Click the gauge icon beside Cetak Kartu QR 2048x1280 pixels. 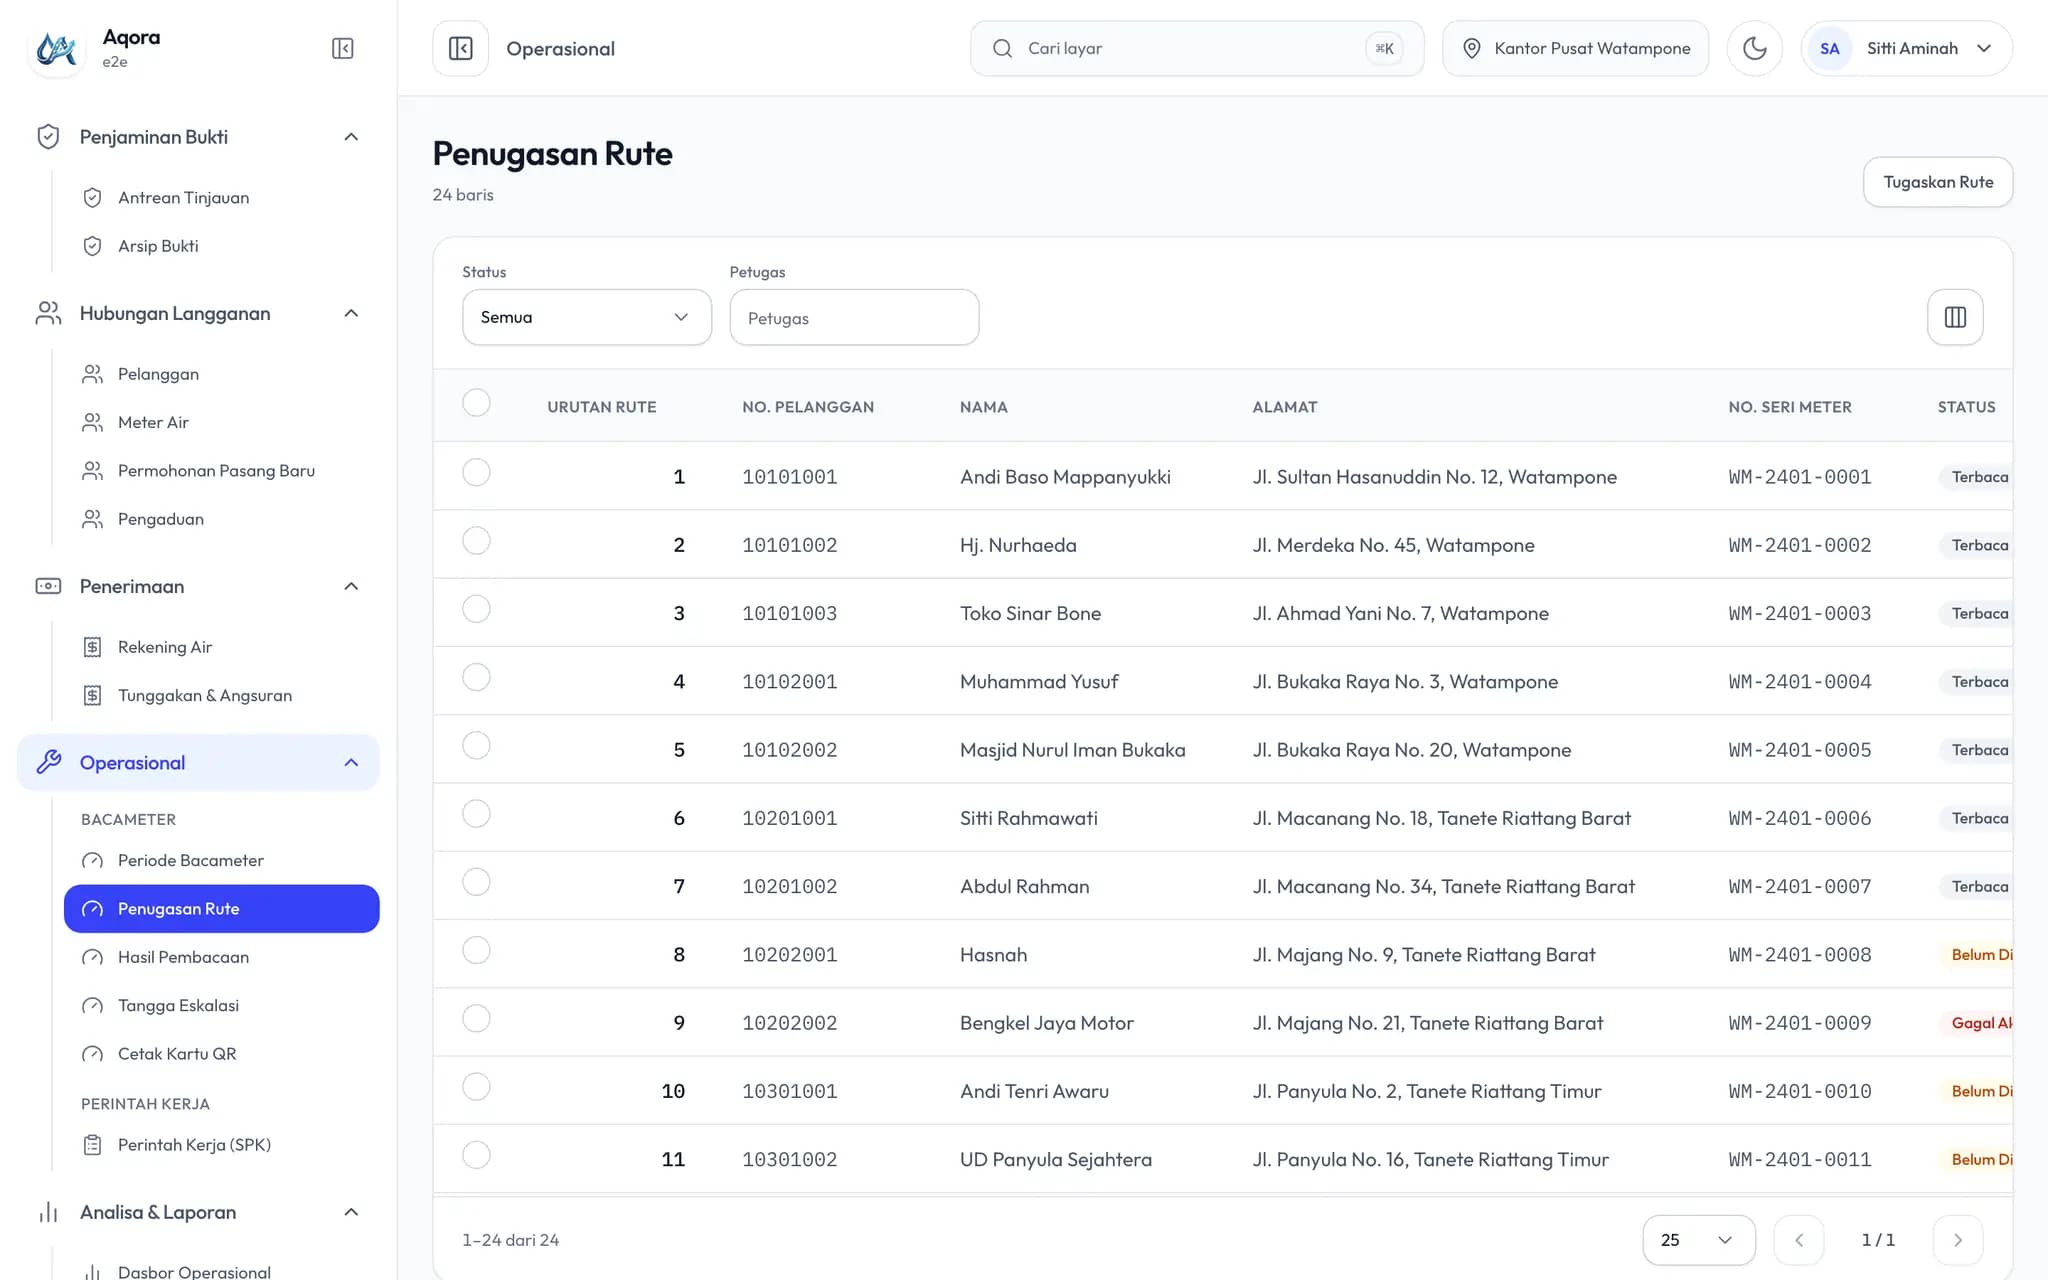pos(92,1054)
